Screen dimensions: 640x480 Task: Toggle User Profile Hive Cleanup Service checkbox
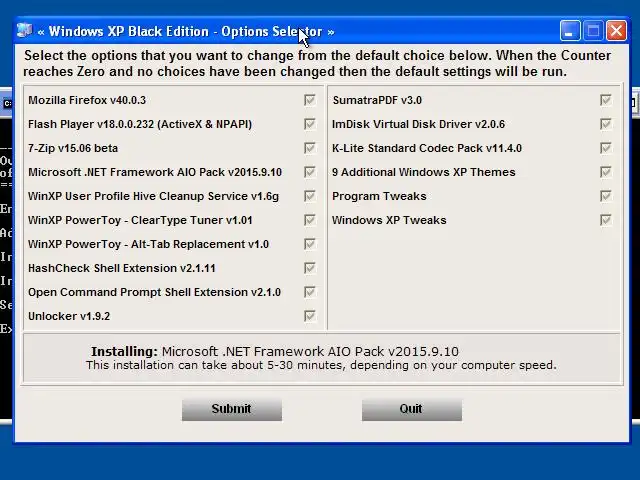pos(310,196)
